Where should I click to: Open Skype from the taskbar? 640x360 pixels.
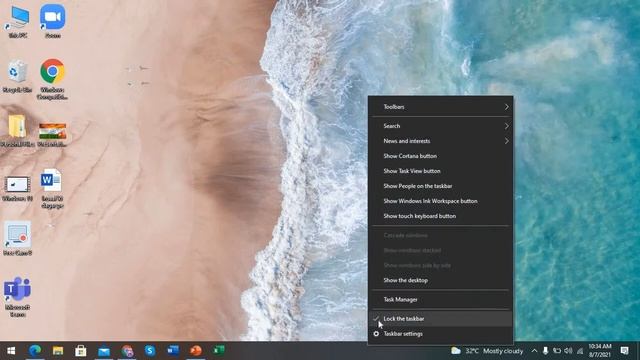150,351
